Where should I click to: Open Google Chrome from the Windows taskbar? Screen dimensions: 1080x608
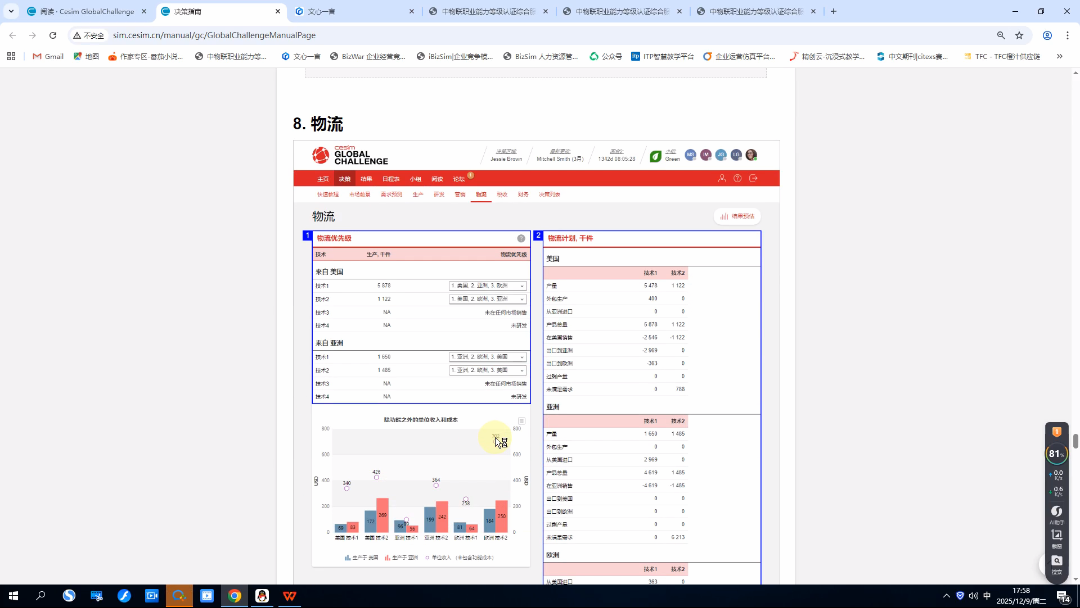(234, 596)
